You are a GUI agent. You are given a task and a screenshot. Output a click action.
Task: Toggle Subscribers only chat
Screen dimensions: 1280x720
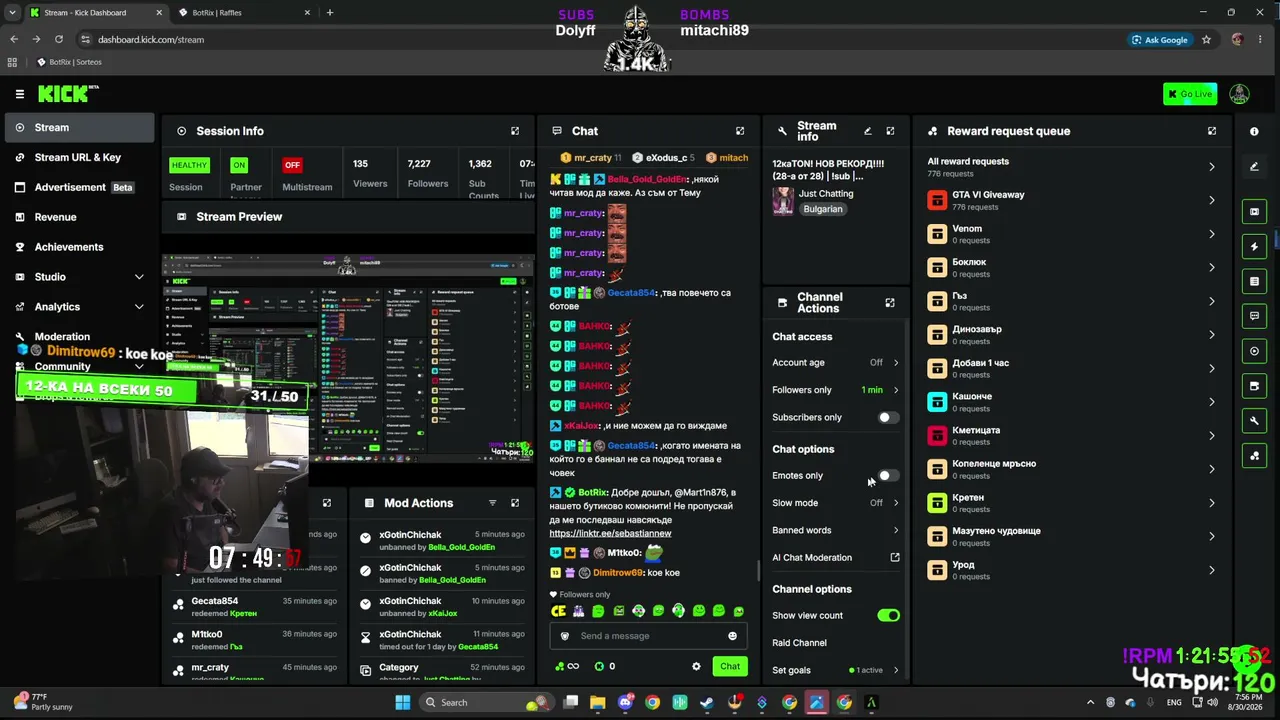(887, 417)
